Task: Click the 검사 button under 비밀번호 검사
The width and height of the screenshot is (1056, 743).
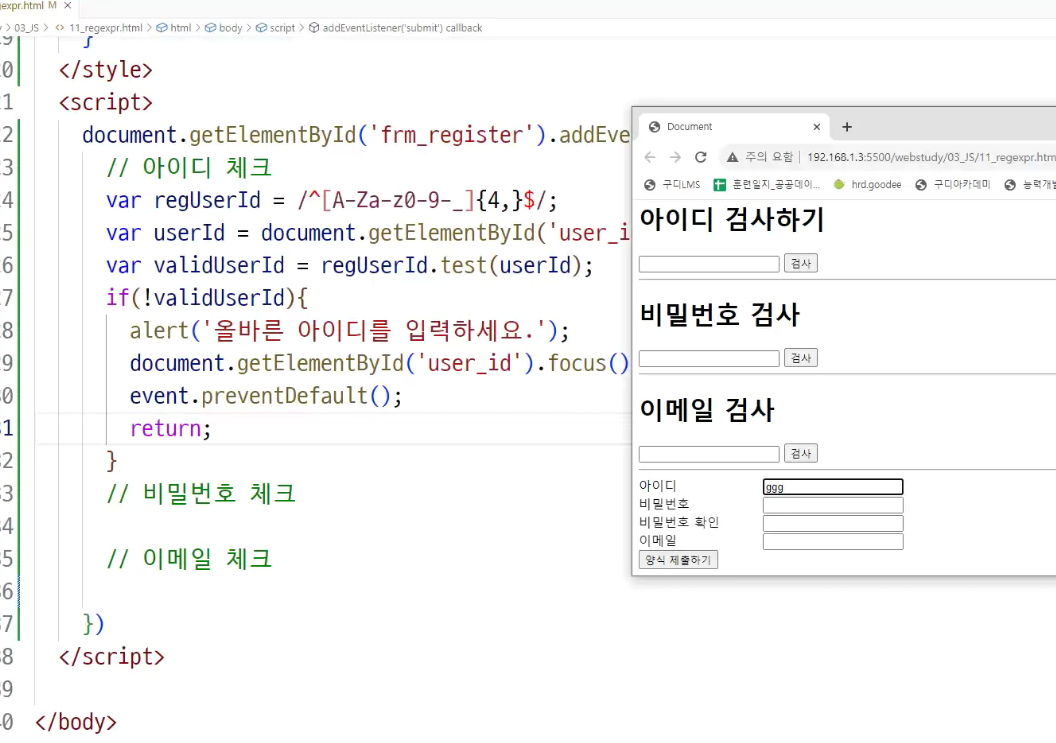Action: pos(801,358)
